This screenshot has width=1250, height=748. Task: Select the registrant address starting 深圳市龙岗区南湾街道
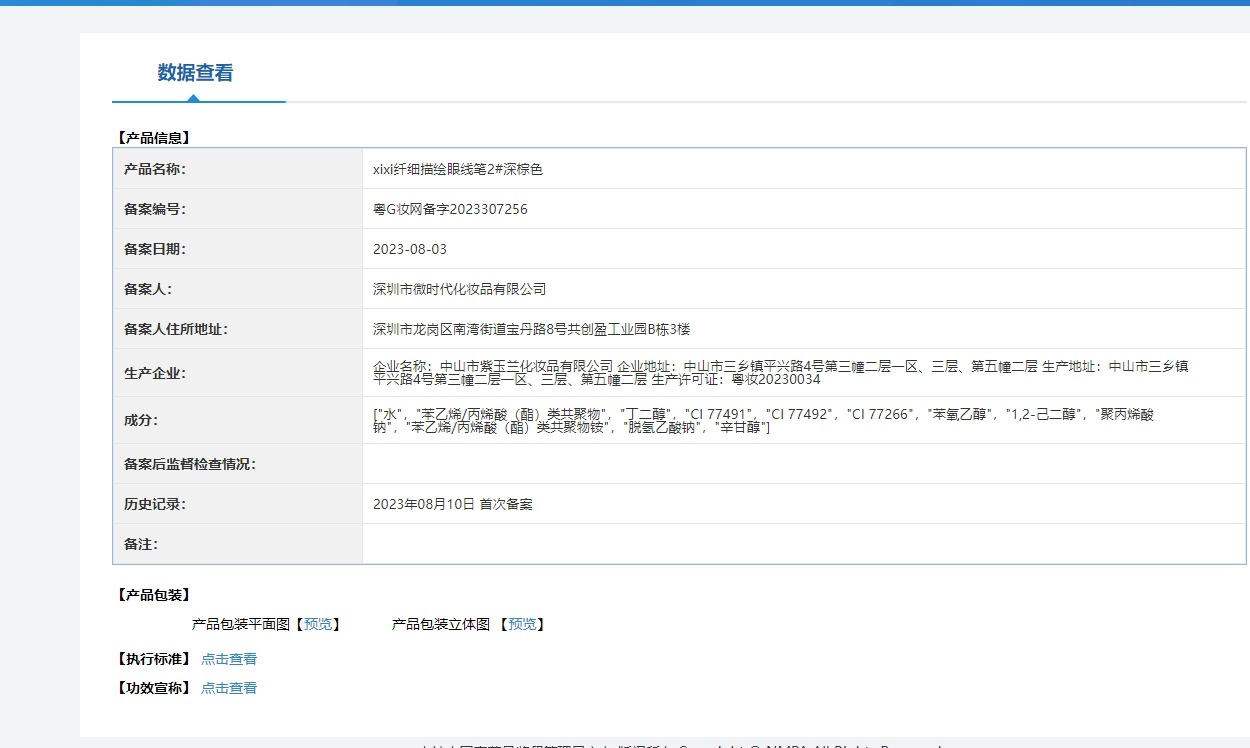pos(532,329)
